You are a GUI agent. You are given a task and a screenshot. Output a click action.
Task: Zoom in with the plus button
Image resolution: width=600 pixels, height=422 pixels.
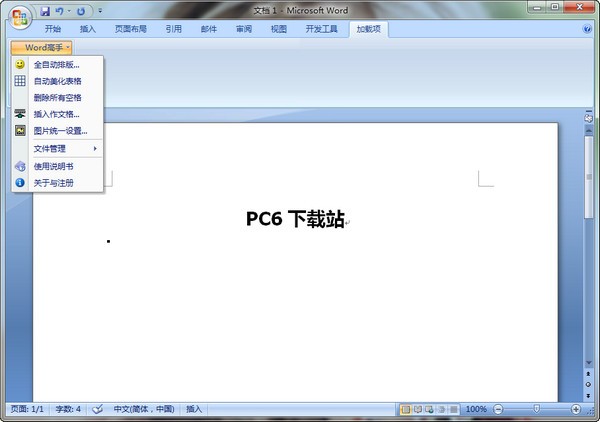pyautogui.click(x=576, y=410)
